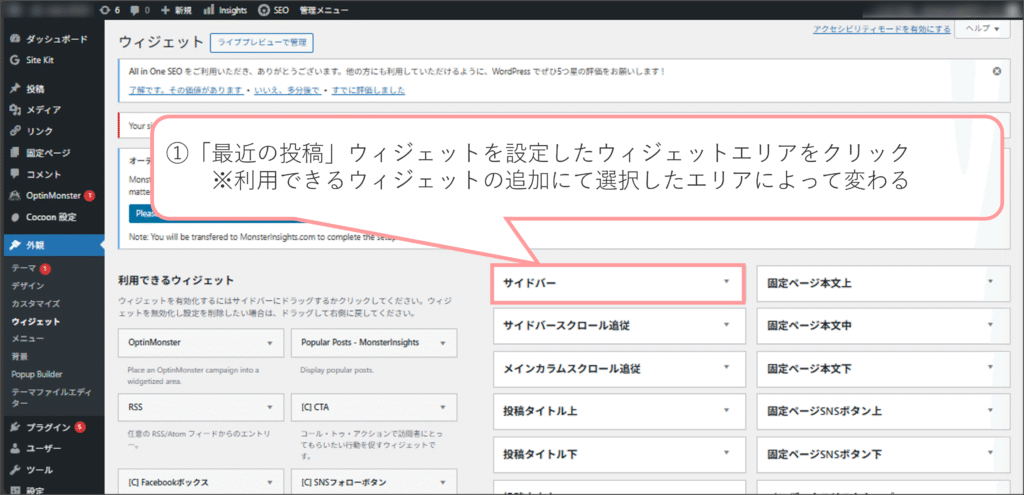Viewport: 1024px width, 495px height.
Task: Open Plugins (プラグイン) via its icon
Action: point(15,427)
